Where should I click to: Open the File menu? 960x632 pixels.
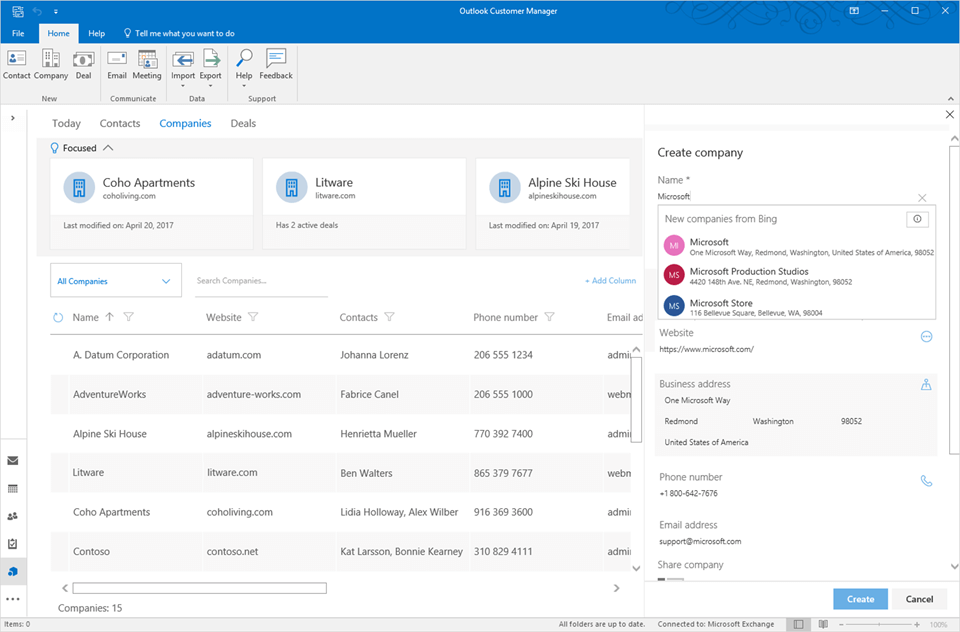[18, 33]
